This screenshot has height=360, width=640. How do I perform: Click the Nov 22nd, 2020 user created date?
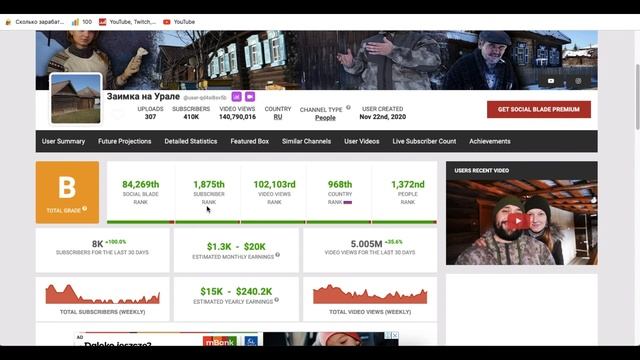point(382,117)
